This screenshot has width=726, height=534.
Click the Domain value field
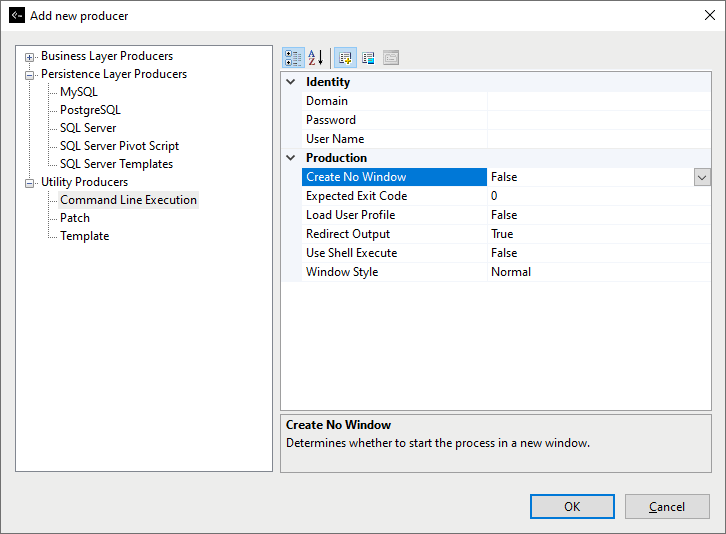[x=598, y=101]
